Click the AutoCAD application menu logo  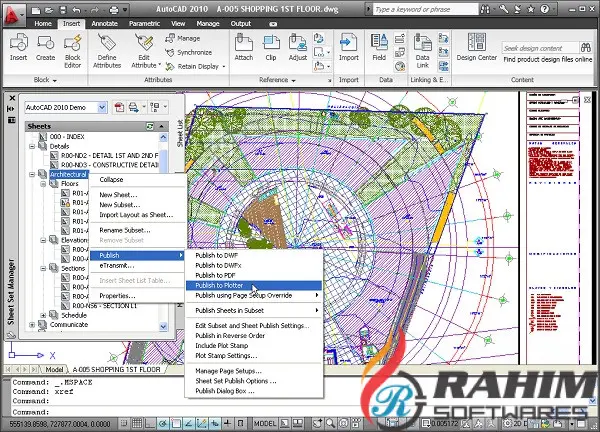click(x=12, y=15)
